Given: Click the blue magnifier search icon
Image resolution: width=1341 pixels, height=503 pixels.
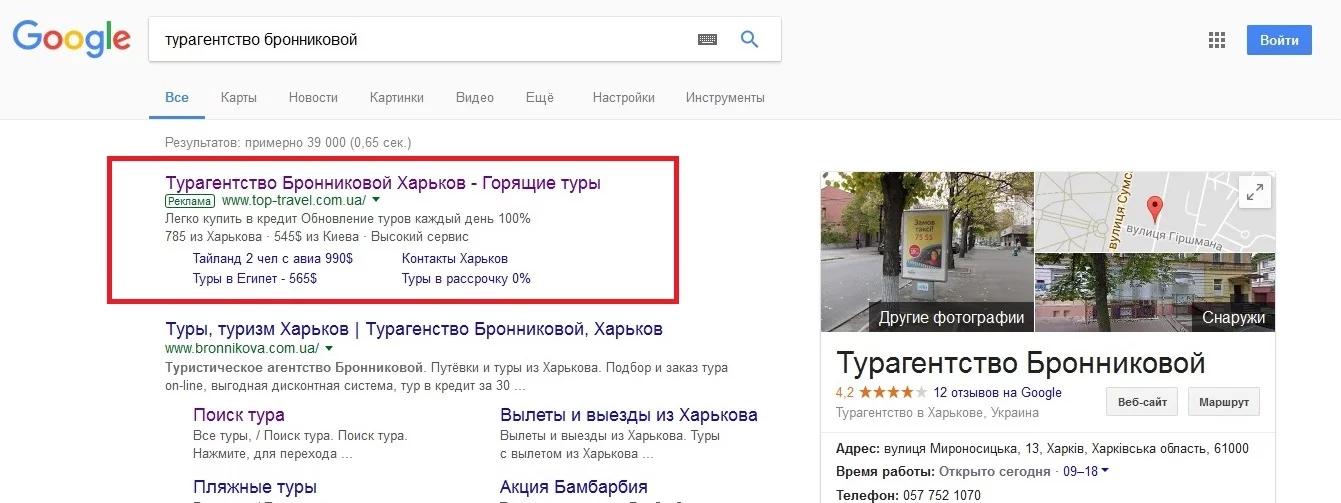Looking at the screenshot, I should 749,40.
